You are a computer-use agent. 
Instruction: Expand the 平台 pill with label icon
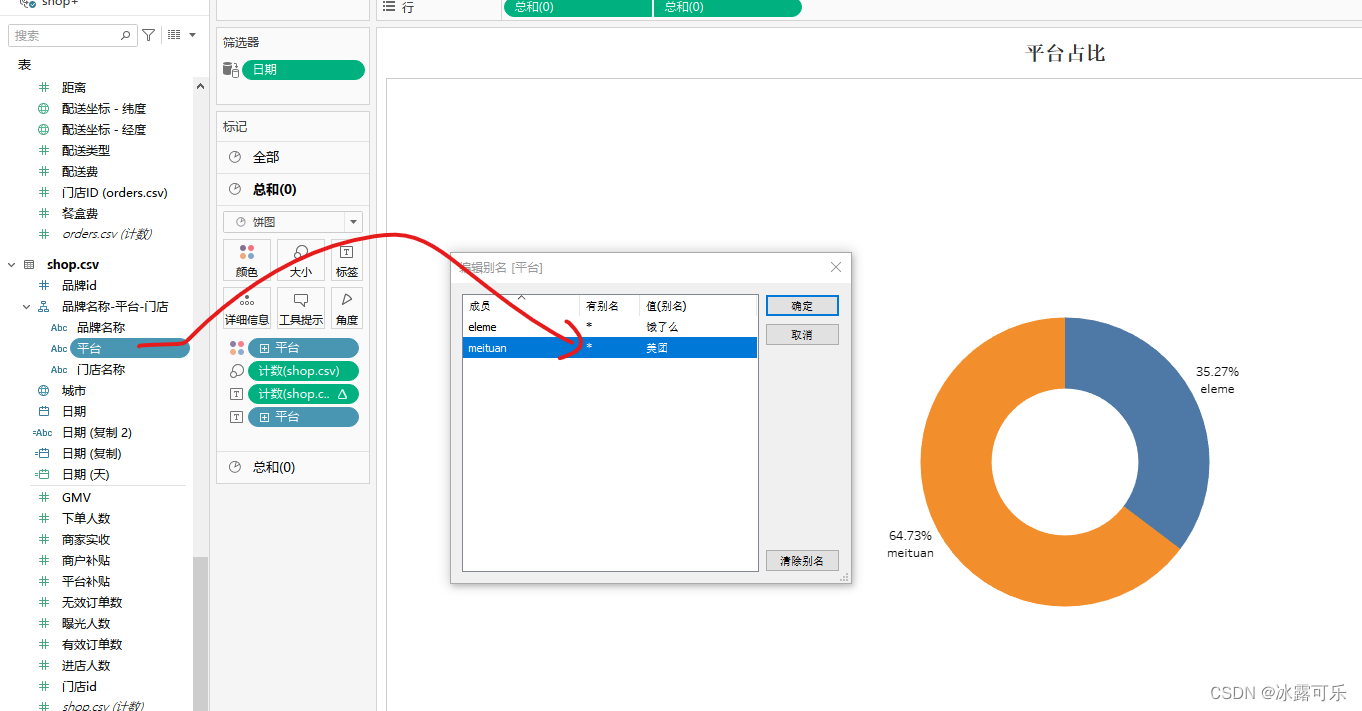(265, 417)
